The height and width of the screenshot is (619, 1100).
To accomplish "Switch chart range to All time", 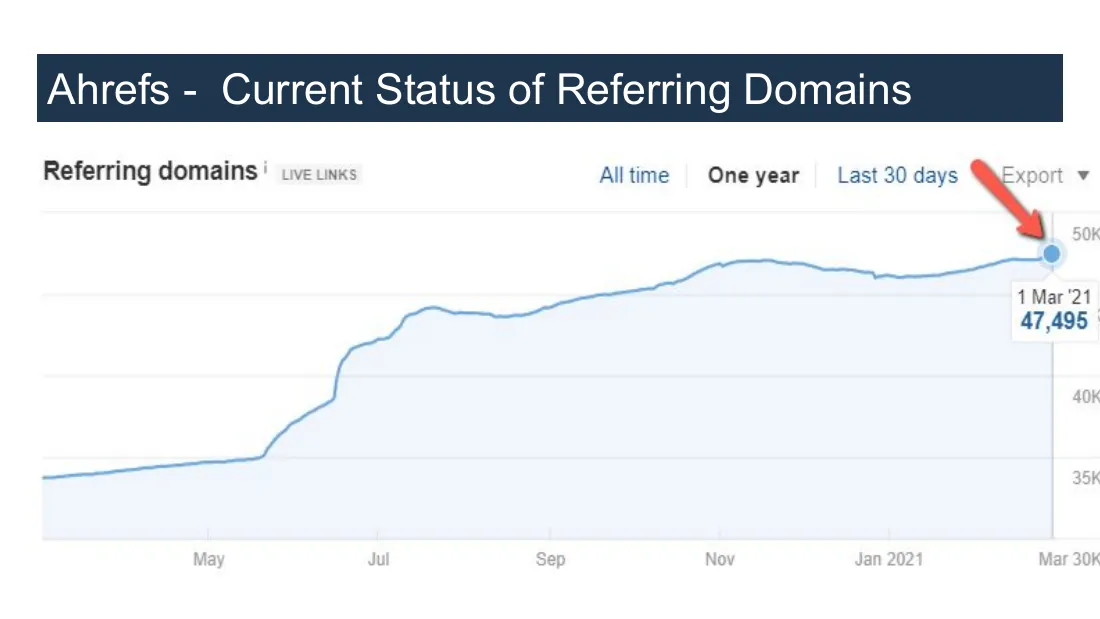I will tap(634, 175).
